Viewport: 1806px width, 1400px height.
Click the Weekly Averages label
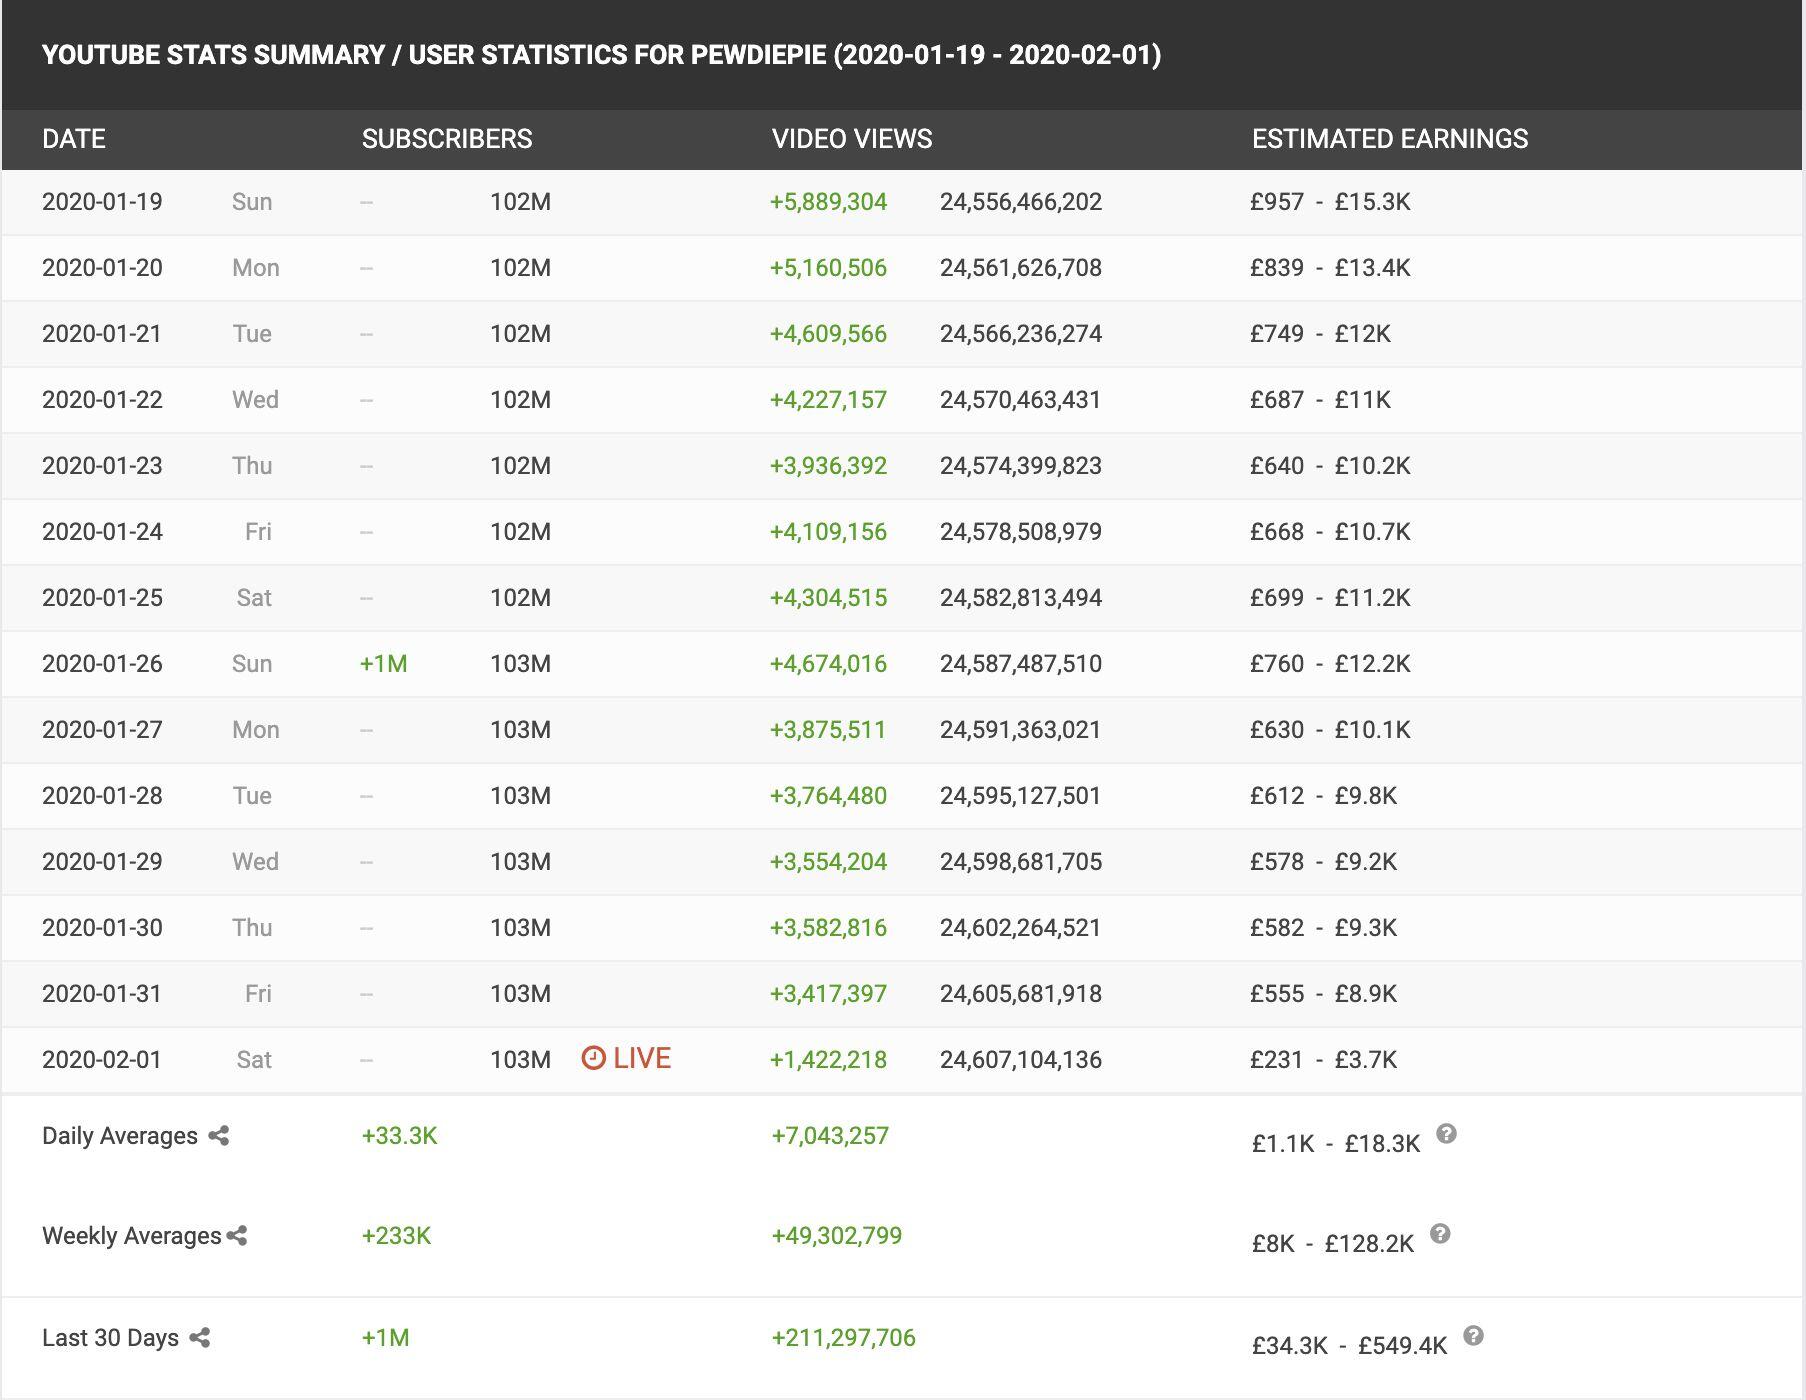click(x=131, y=1236)
